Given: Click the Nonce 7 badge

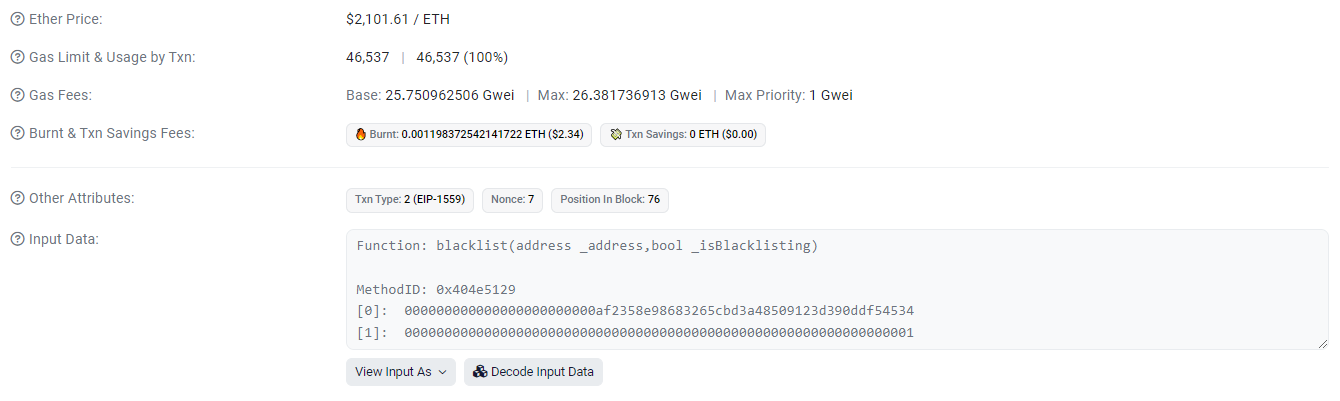Looking at the screenshot, I should click(512, 199).
